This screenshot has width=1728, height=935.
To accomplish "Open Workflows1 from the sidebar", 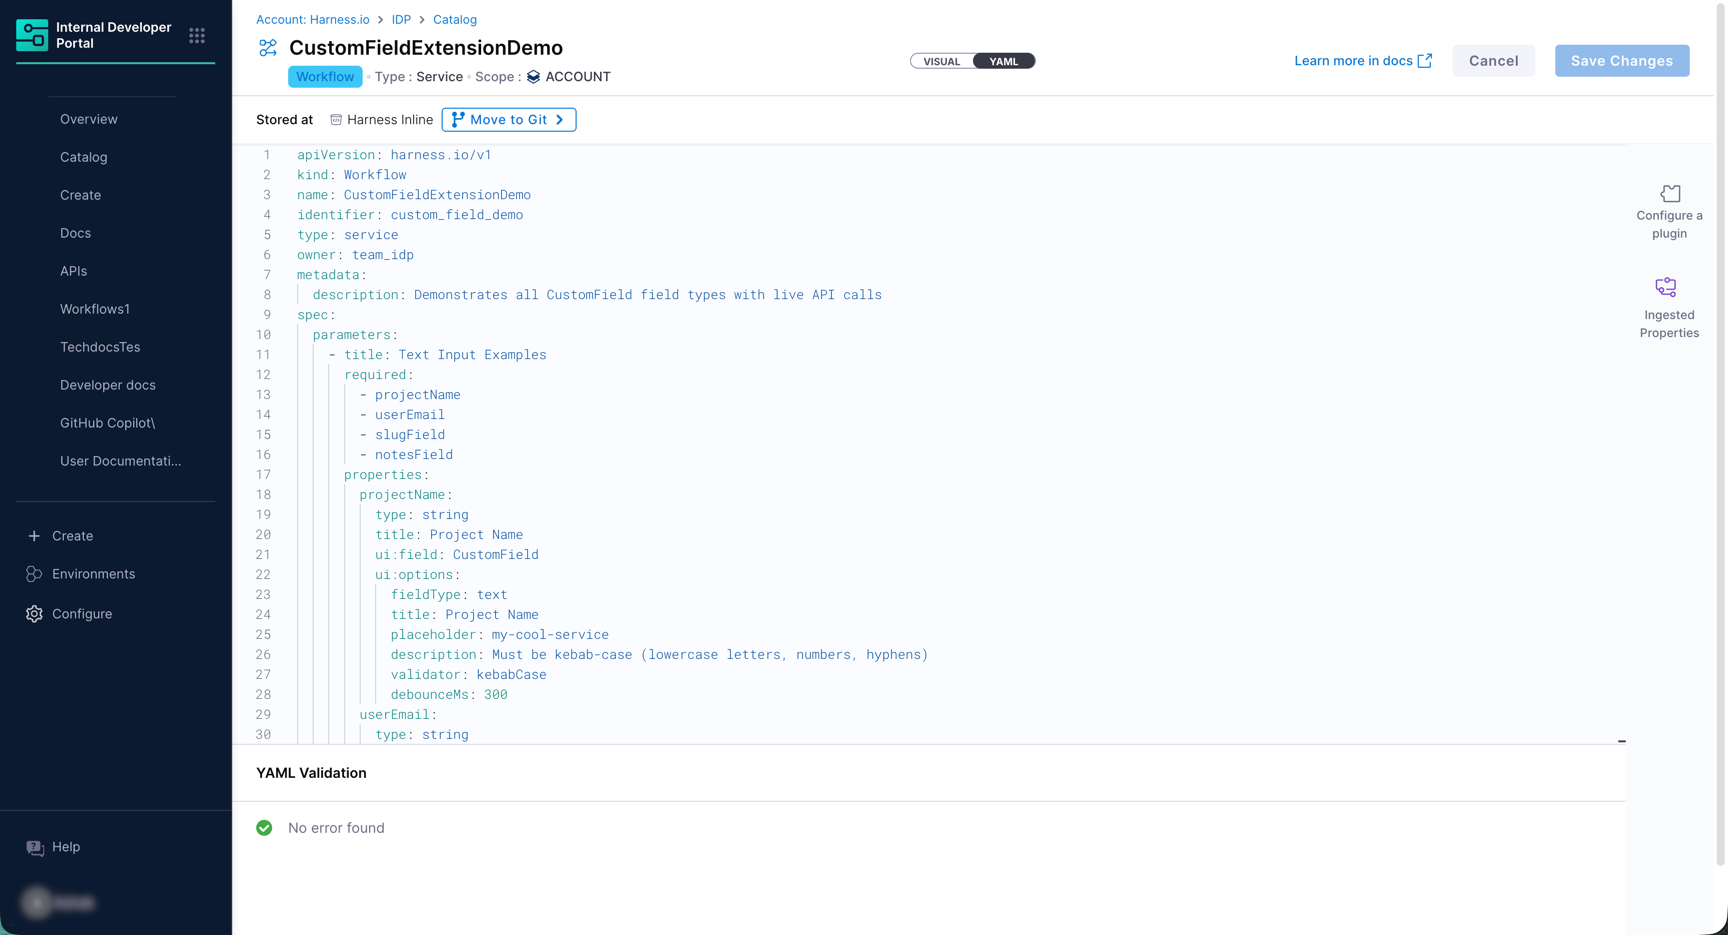I will point(95,309).
